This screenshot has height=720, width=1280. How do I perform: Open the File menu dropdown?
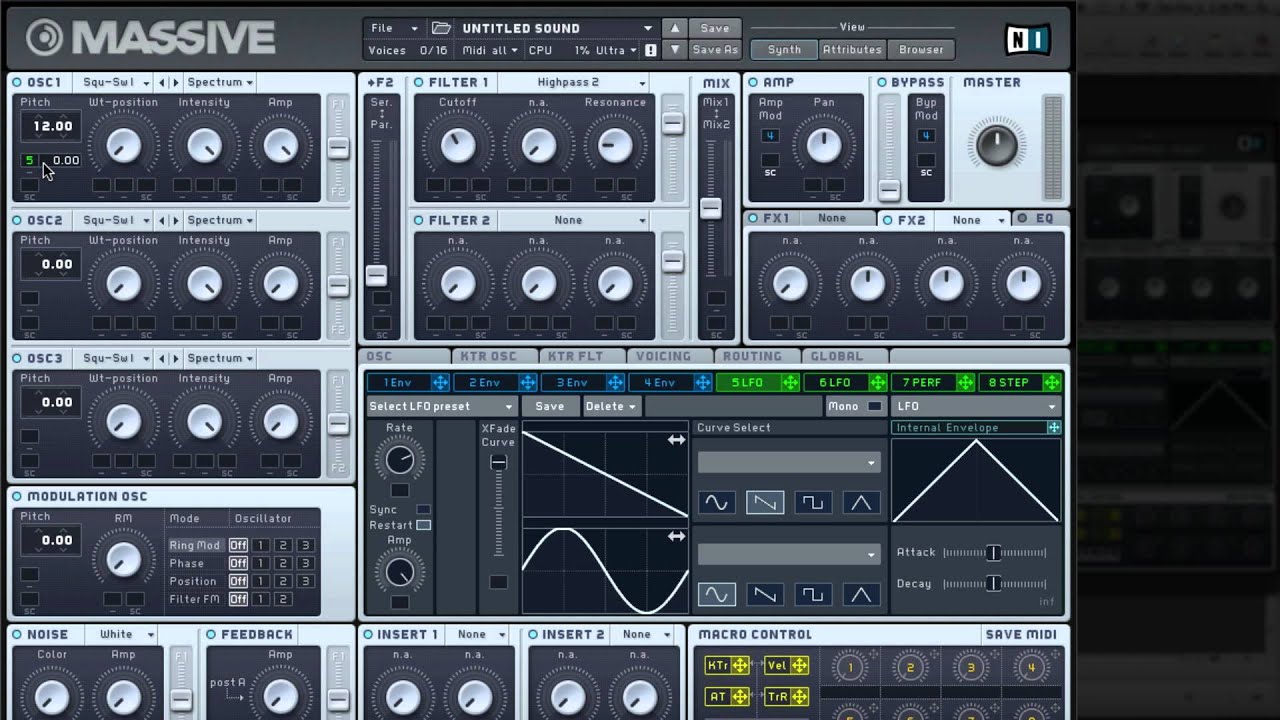tap(394, 28)
